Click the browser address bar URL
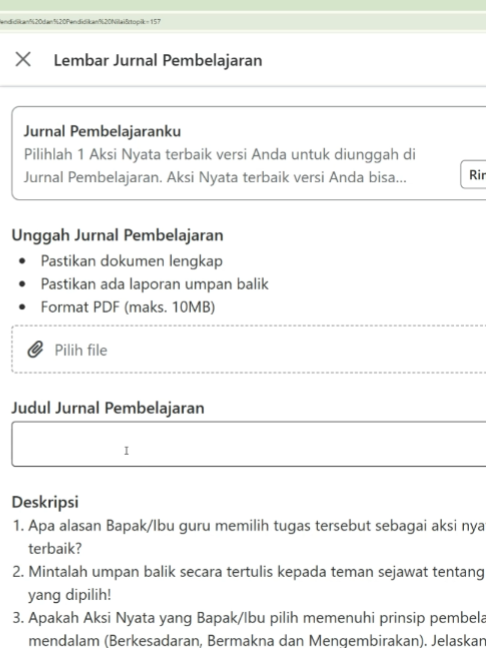486x648 pixels. pyautogui.click(x=80, y=21)
